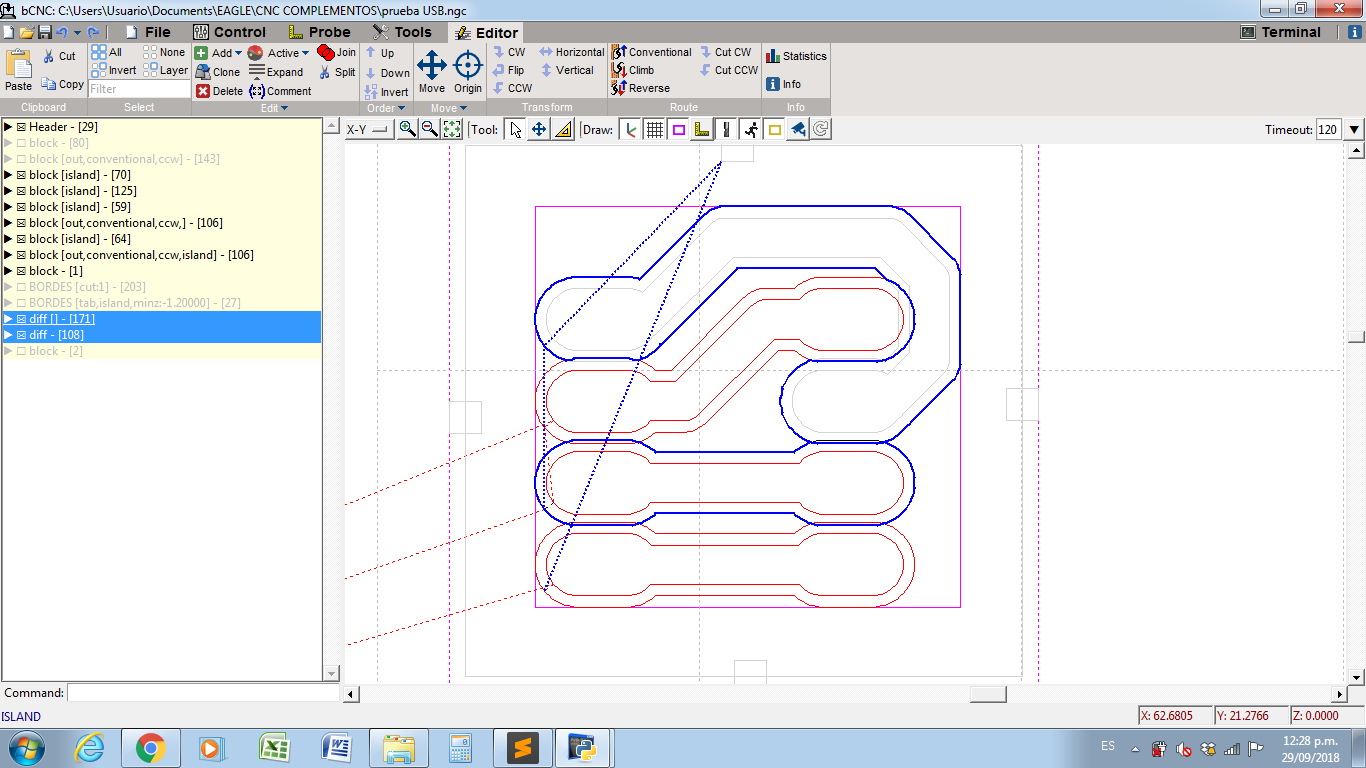Open the File tab
Viewport: 1366px width, 768px height.
pyautogui.click(x=148, y=32)
